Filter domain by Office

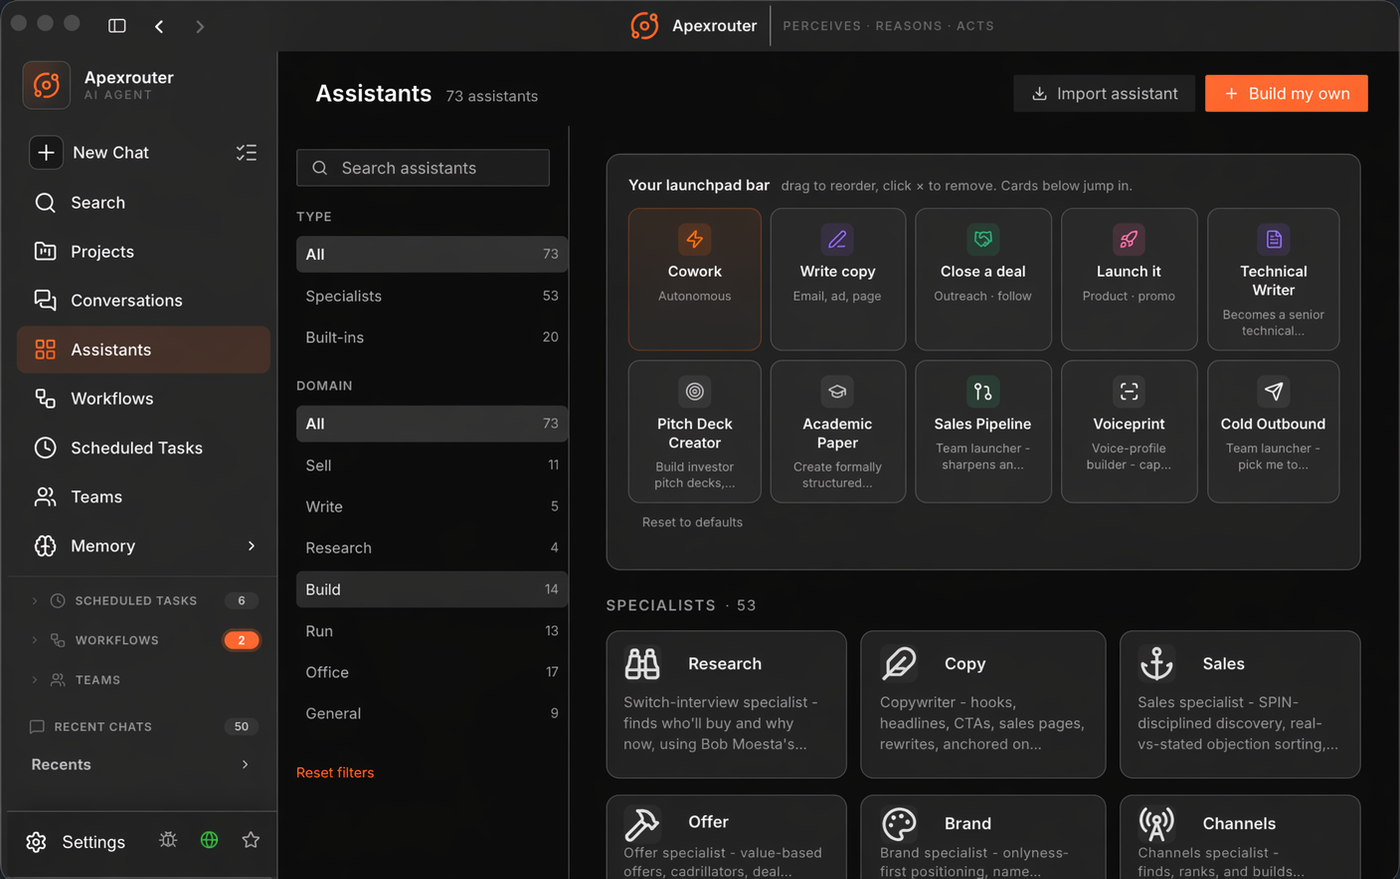432,672
